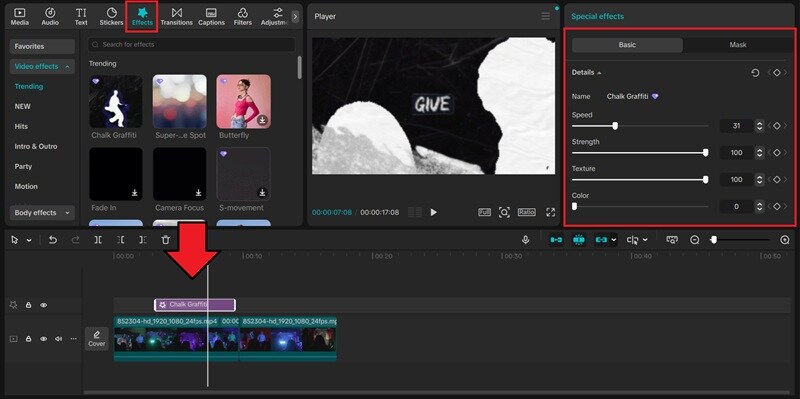Switch to the Transitions tab
Image resolution: width=800 pixels, height=399 pixels.
coord(177,16)
